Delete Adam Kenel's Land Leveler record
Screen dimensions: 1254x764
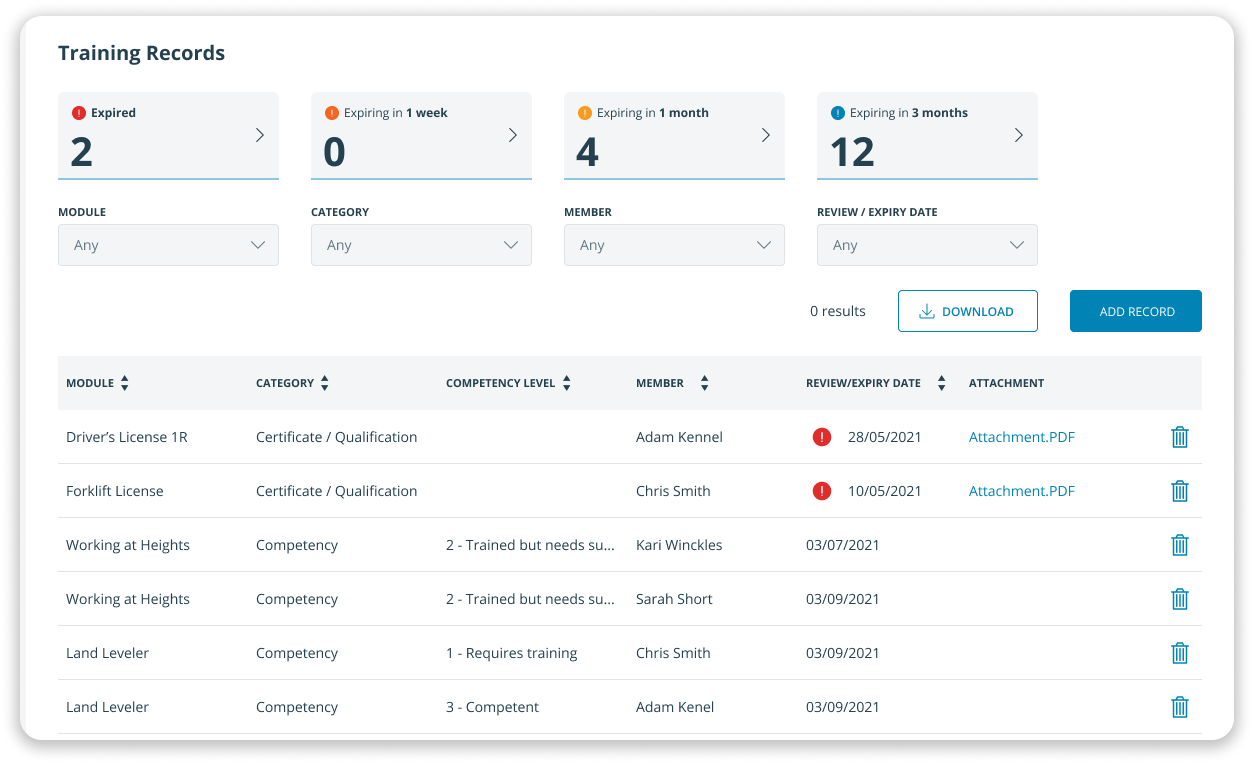pyautogui.click(x=1180, y=707)
